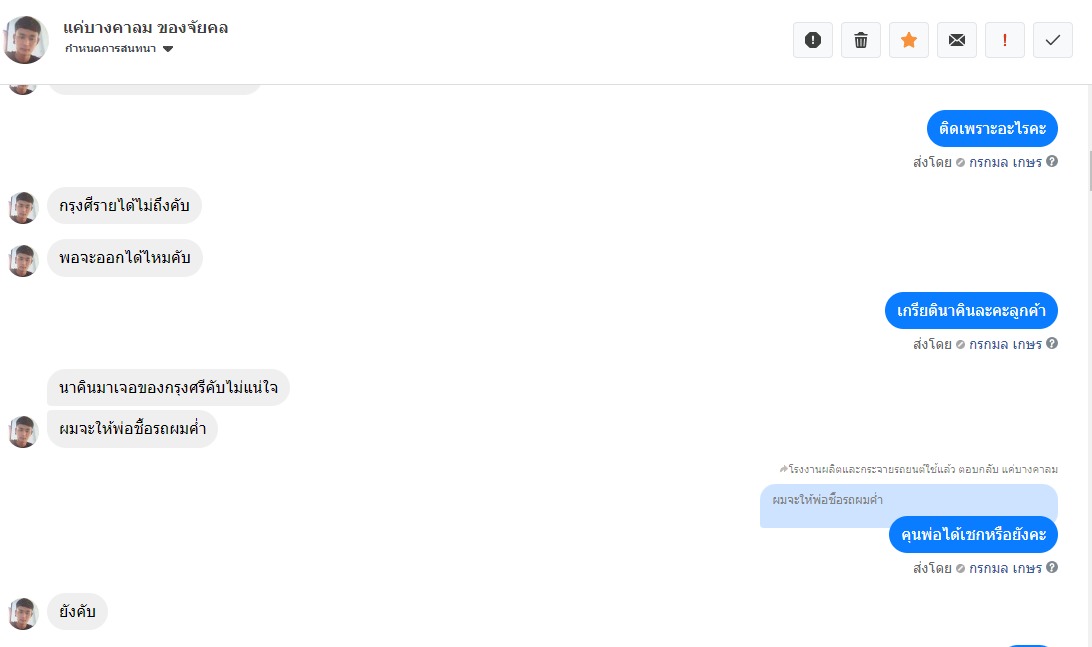Mark conversation done with checkmark icon
1092x647 pixels.
point(1053,40)
